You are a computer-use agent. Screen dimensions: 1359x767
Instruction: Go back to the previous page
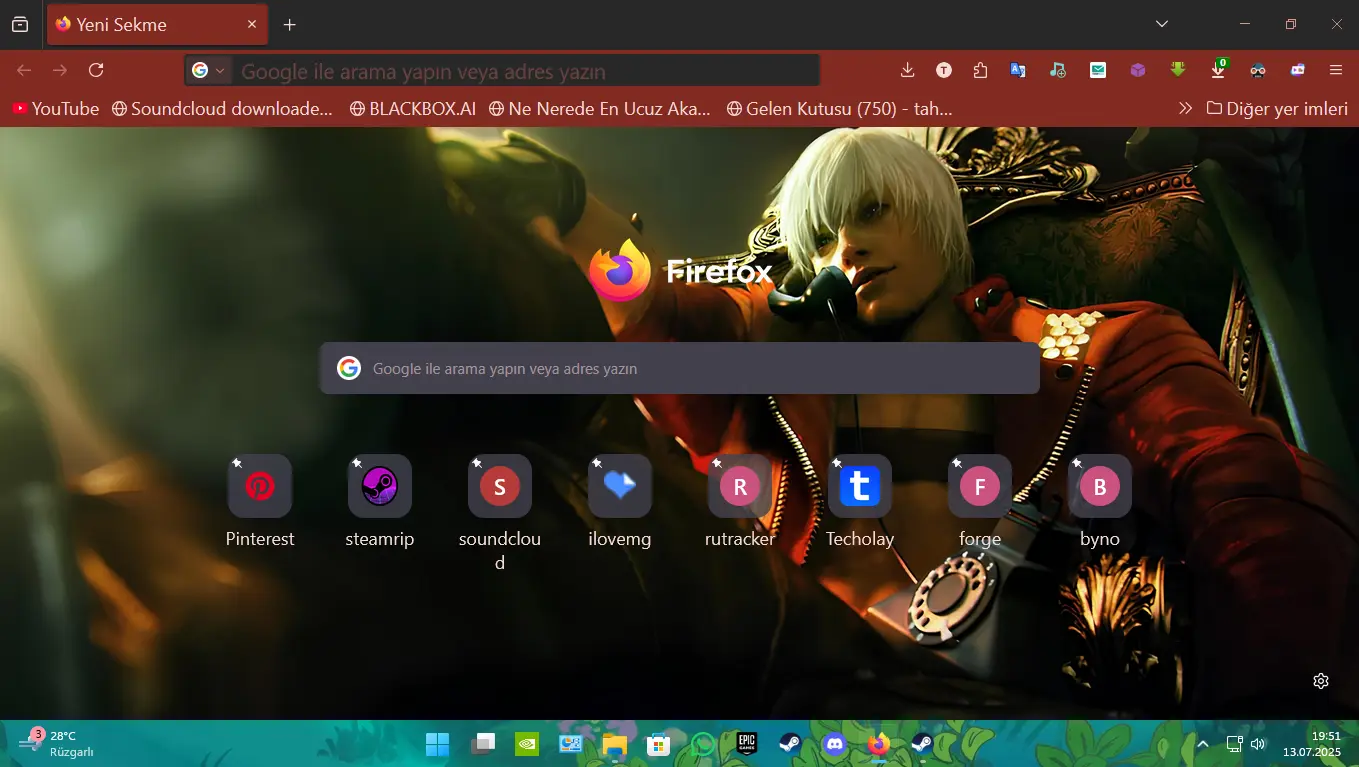coord(24,70)
